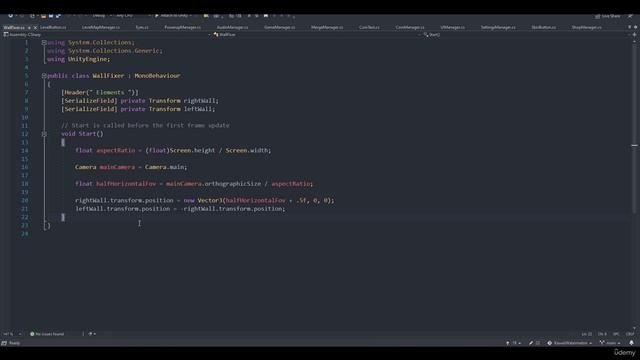
Task: Open the LevelMapManager.cs tab
Action: point(101,27)
